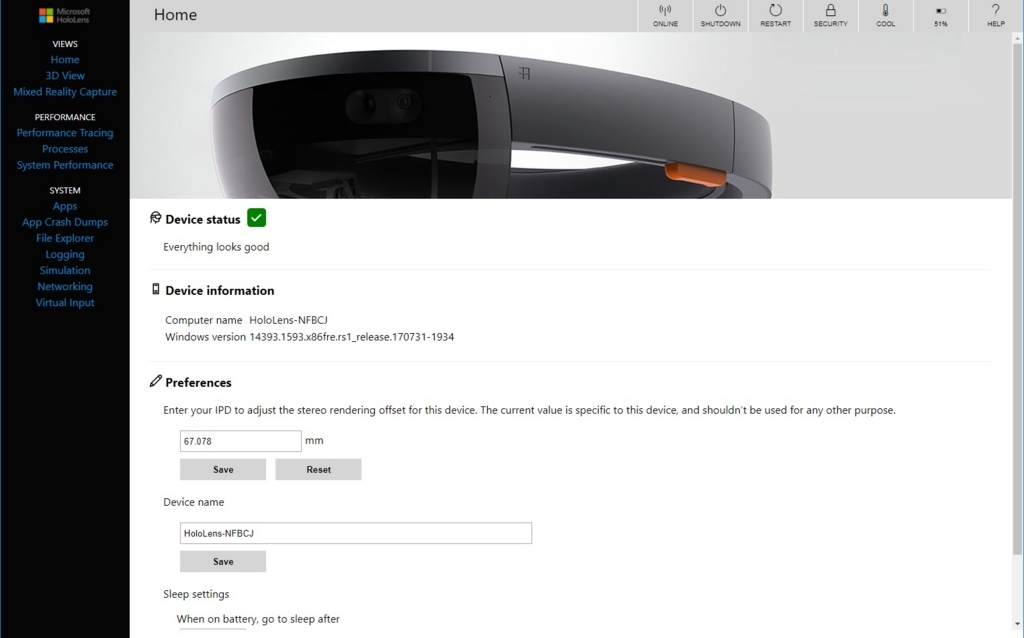
Task: Open the 3D View page
Action: click(65, 76)
